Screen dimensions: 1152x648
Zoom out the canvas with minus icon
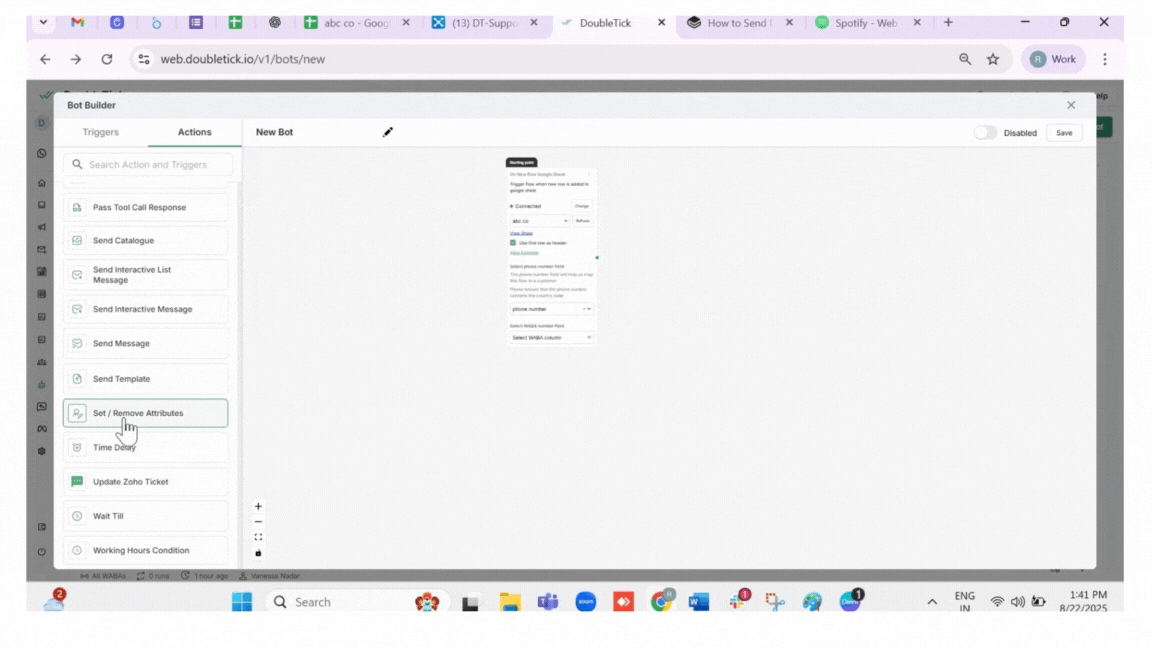258,522
